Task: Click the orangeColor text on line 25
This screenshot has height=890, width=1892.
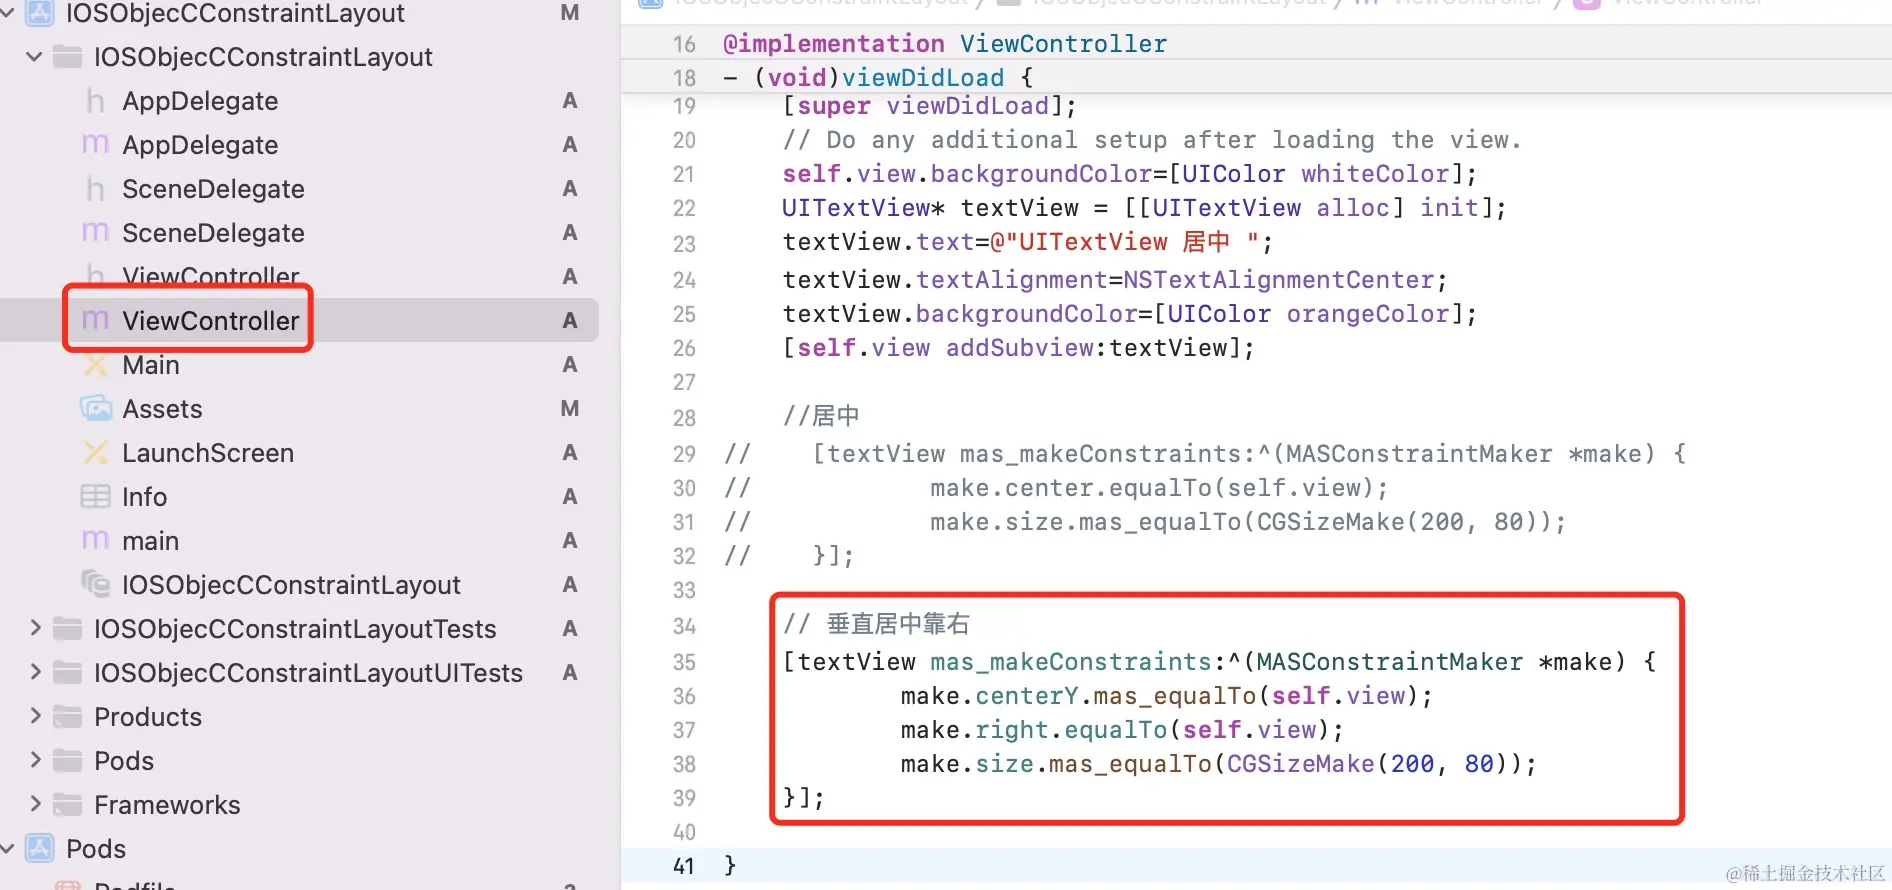Action: click(x=1368, y=314)
